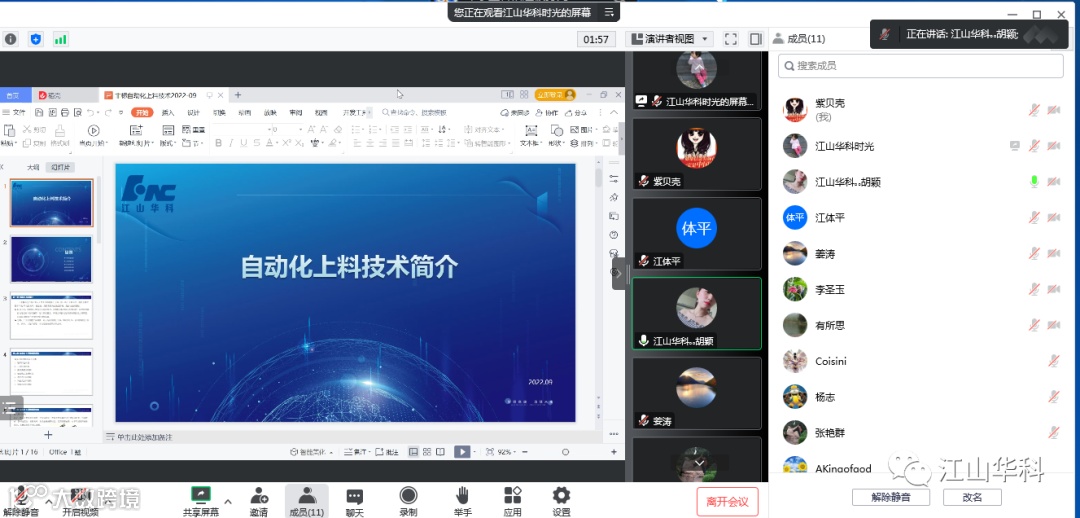The height and width of the screenshot is (518, 1080).
Task: Toggle unmute microphone (解除静音) in bottom toolbar
Action: [x=21, y=501]
